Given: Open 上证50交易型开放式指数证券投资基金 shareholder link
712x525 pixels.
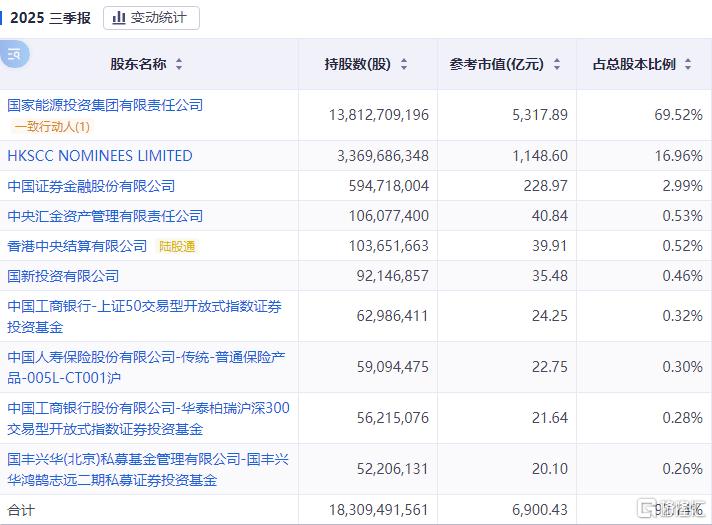Looking at the screenshot, I should point(145,316).
